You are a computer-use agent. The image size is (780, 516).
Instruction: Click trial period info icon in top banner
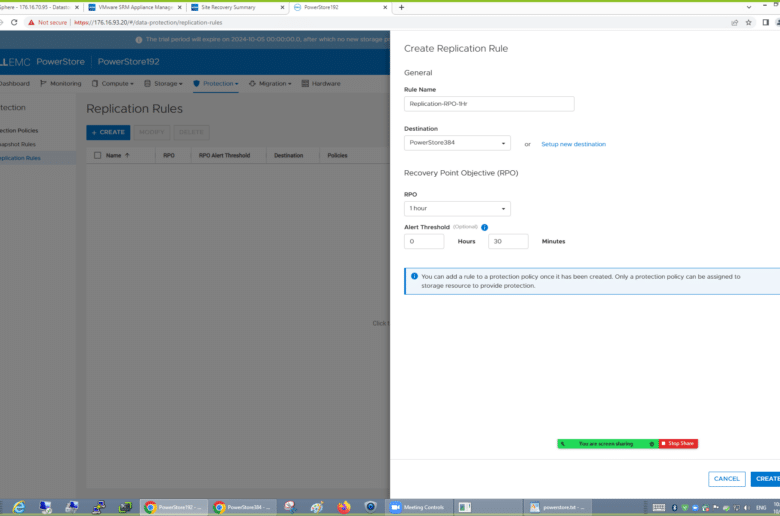pos(139,39)
